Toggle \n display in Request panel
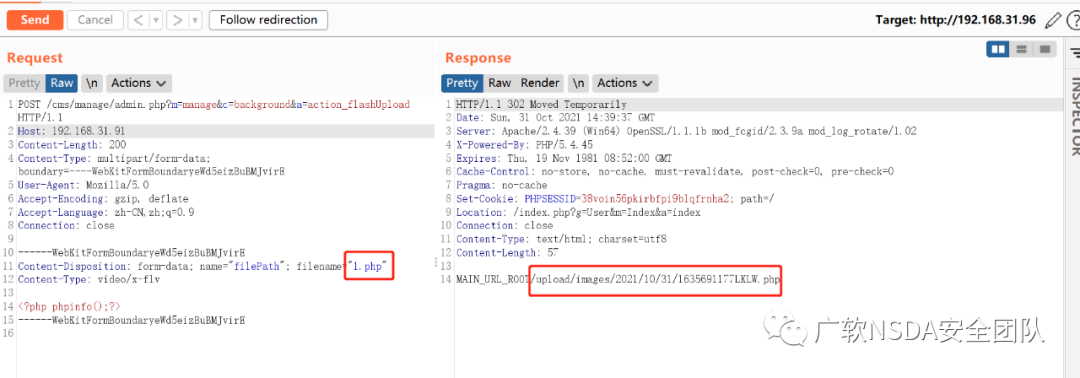Screen dimensions: 1080x378 click(x=91, y=83)
